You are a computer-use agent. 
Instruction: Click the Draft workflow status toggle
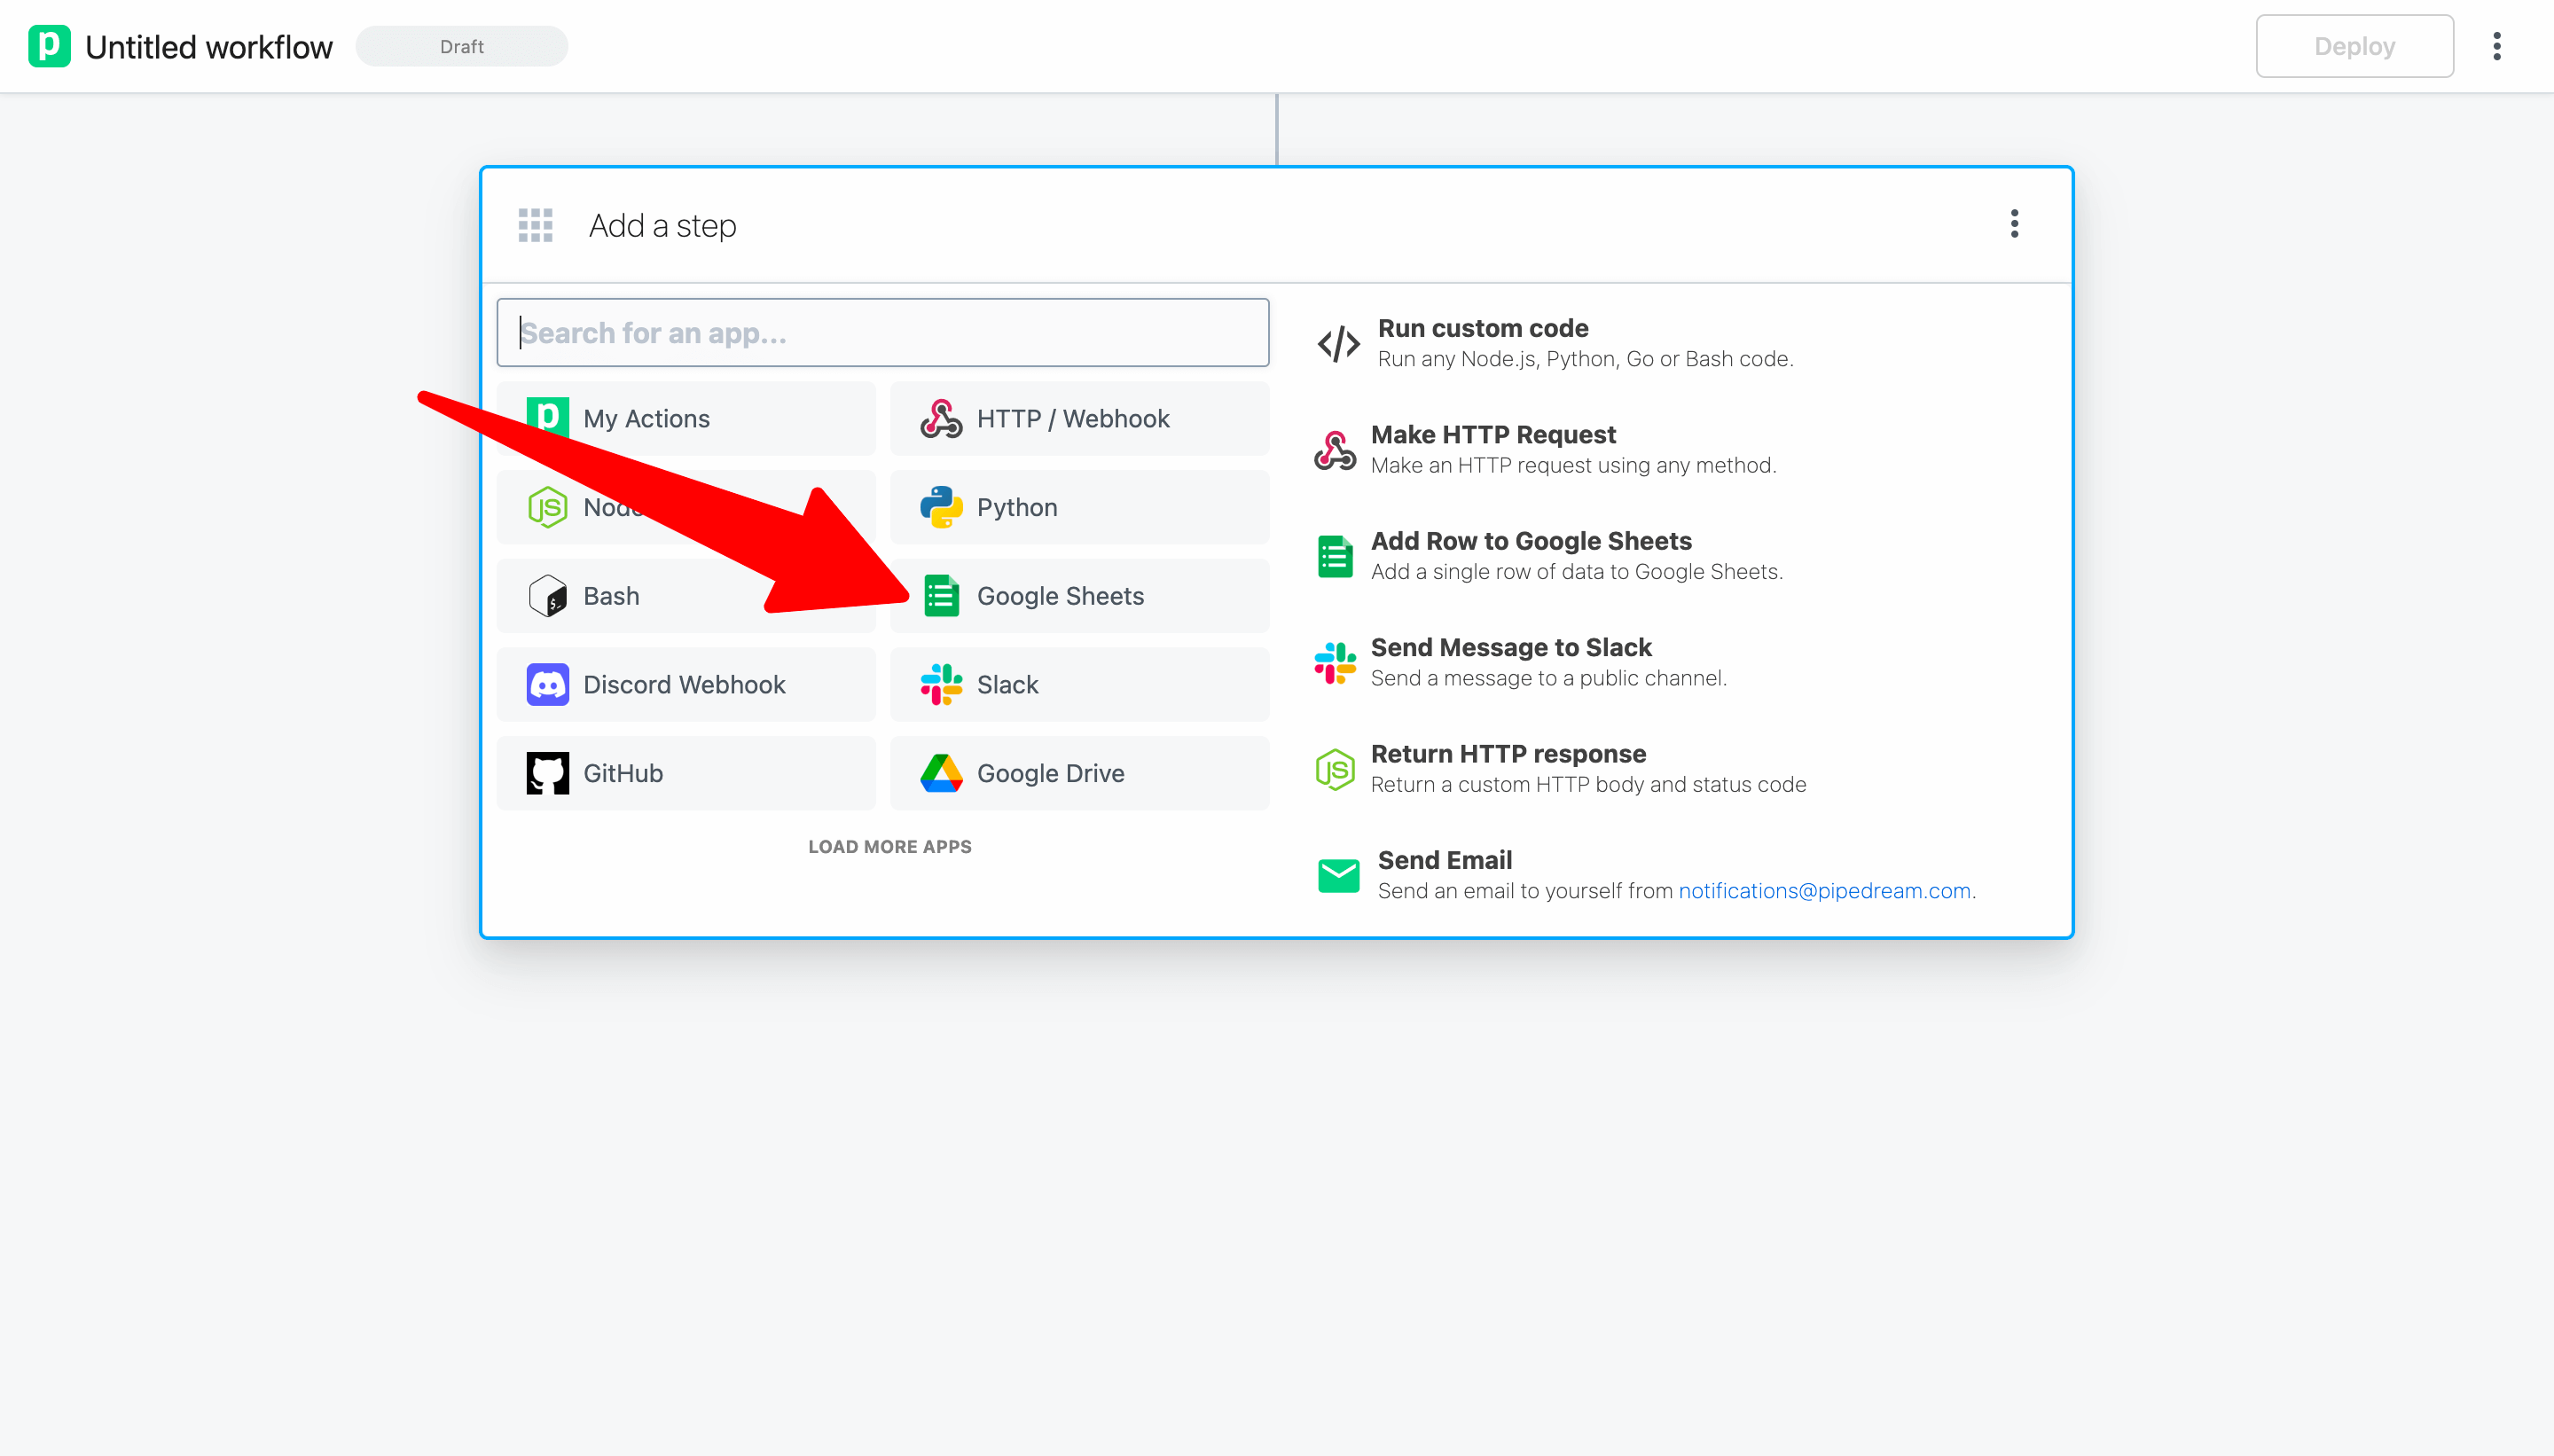point(461,47)
